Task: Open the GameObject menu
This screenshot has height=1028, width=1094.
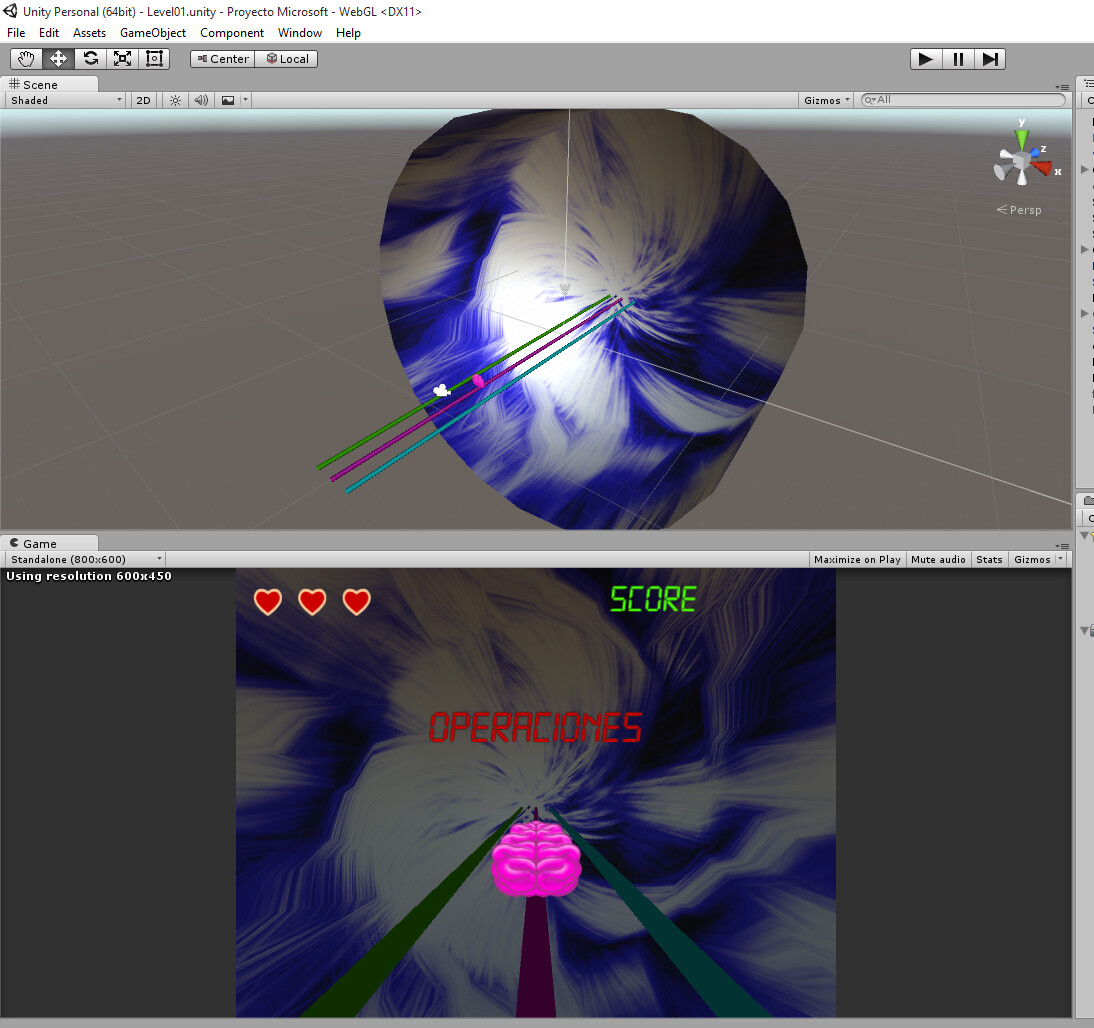Action: 152,32
